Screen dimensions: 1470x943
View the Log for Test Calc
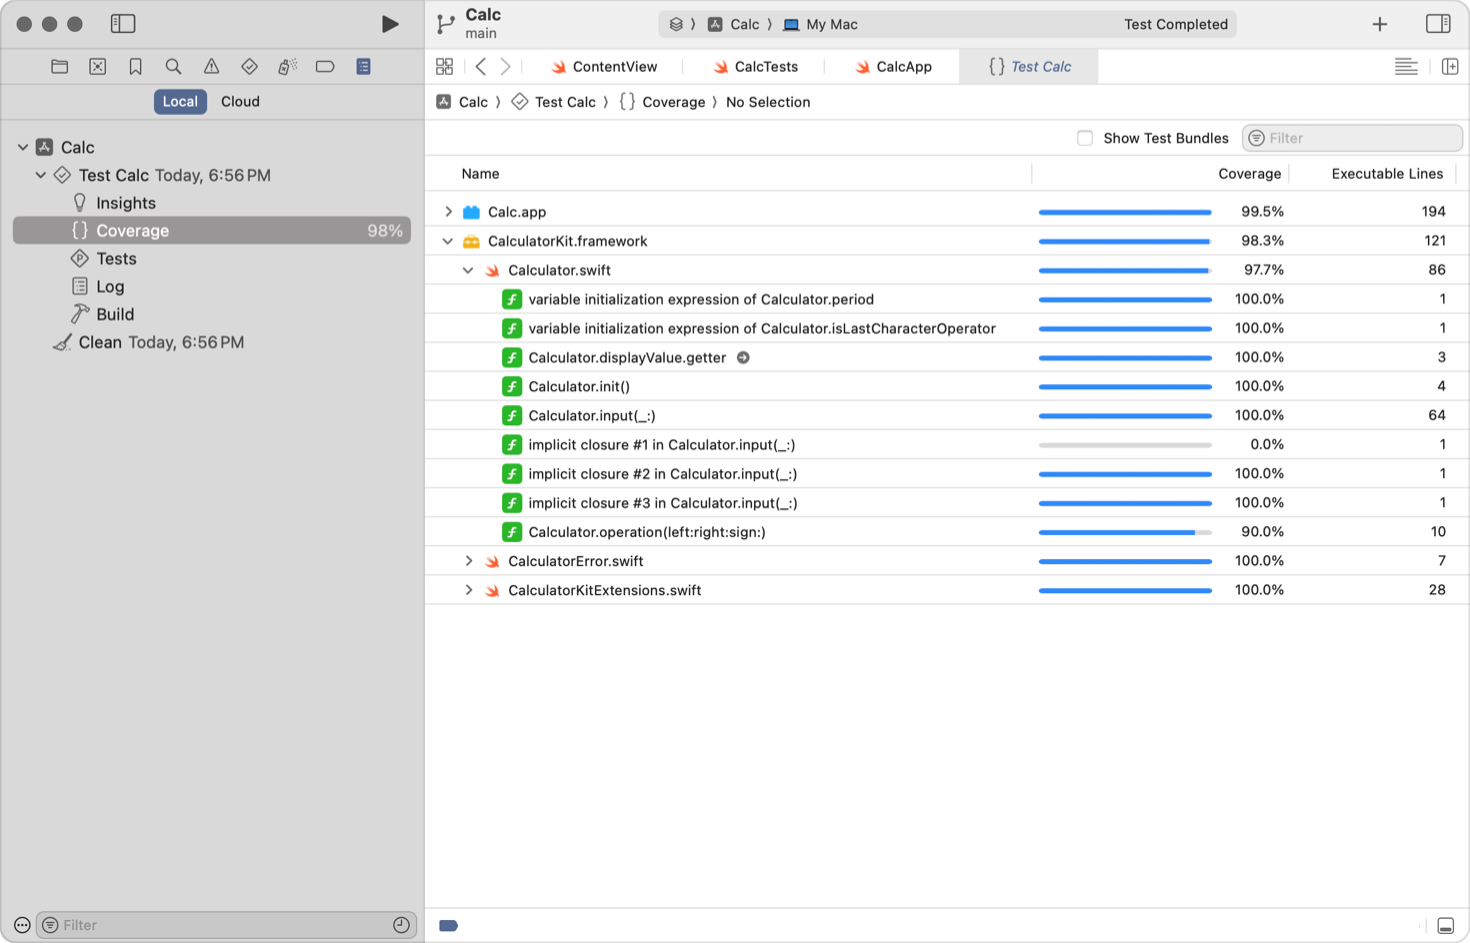tap(110, 286)
